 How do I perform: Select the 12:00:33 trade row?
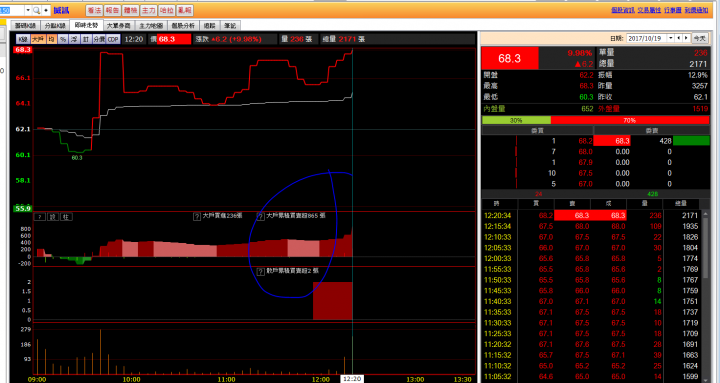tap(591, 259)
